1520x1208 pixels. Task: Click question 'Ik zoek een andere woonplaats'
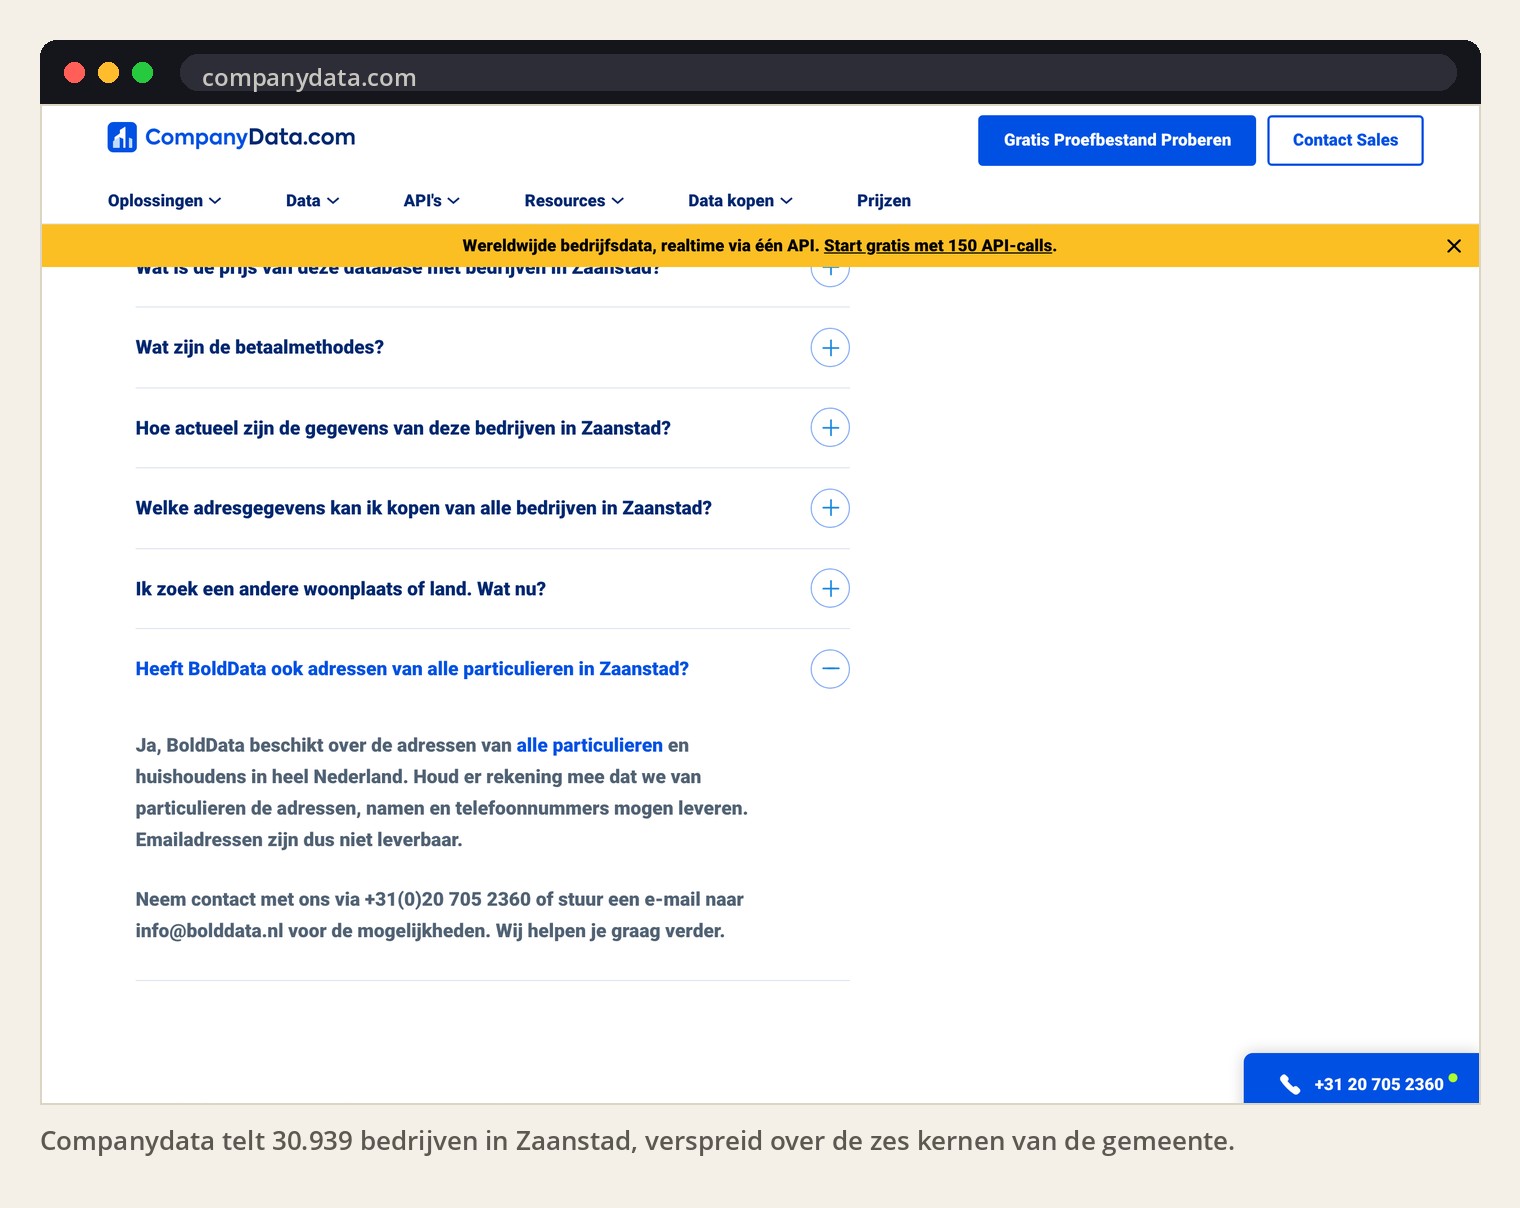click(341, 589)
